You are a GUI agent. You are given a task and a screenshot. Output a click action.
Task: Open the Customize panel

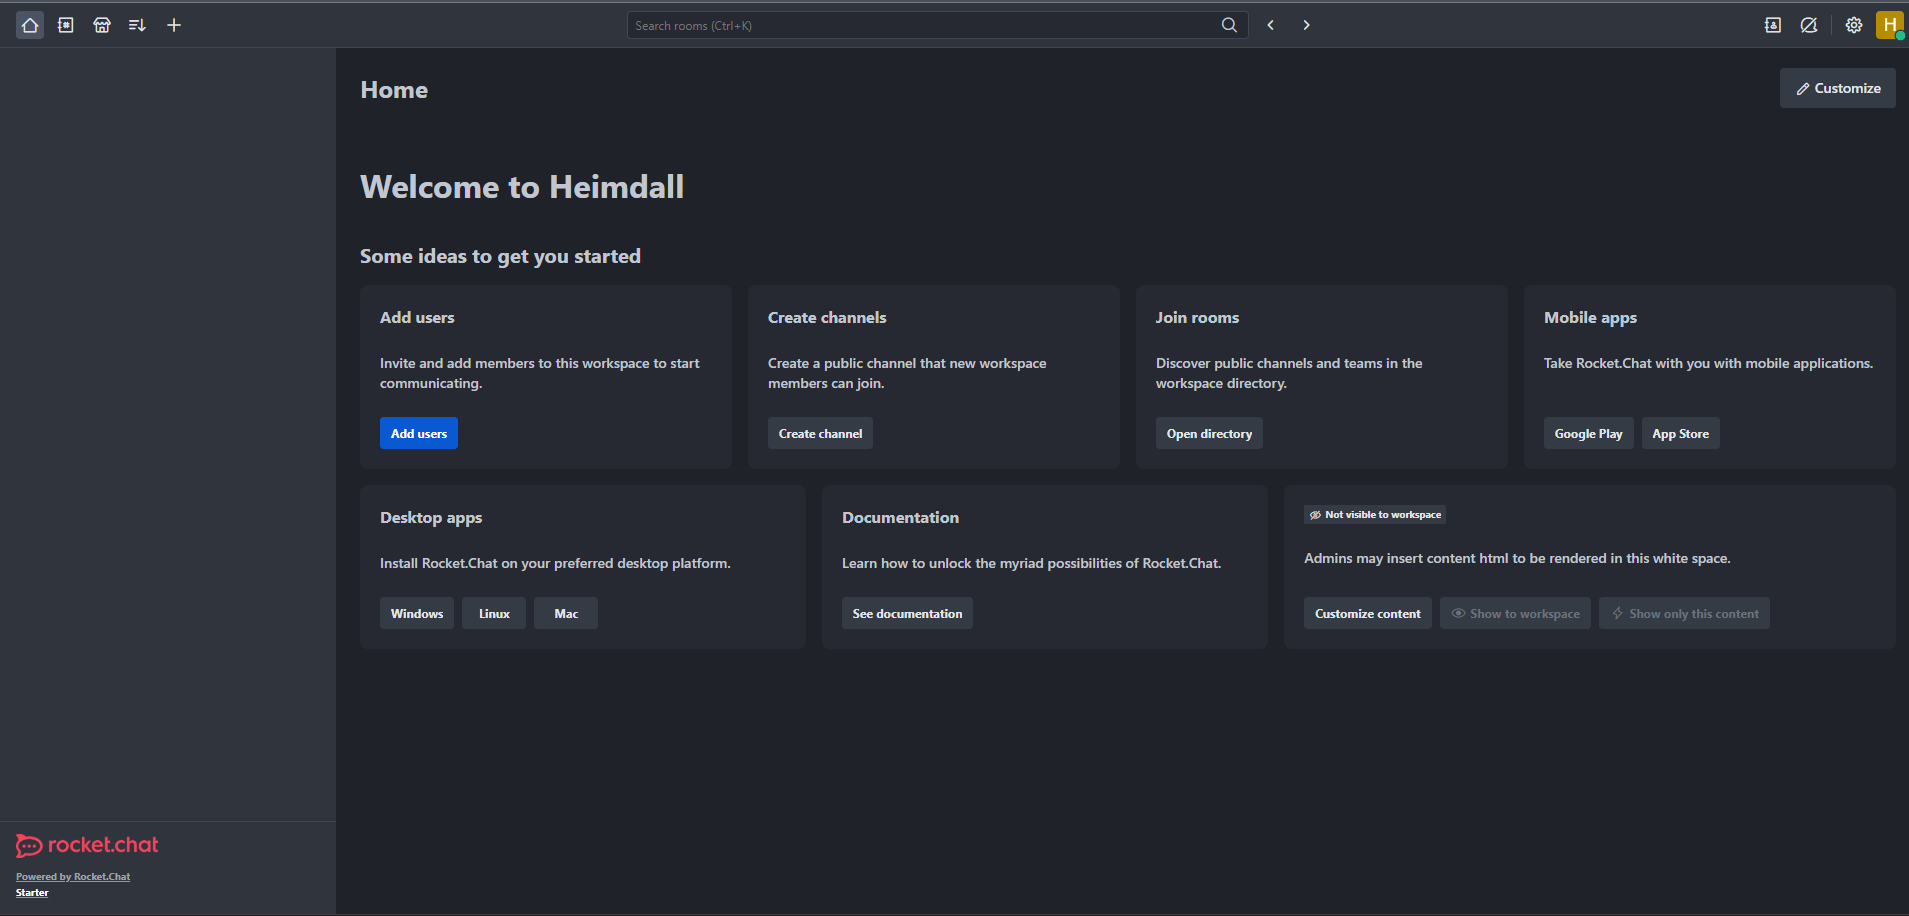point(1836,88)
